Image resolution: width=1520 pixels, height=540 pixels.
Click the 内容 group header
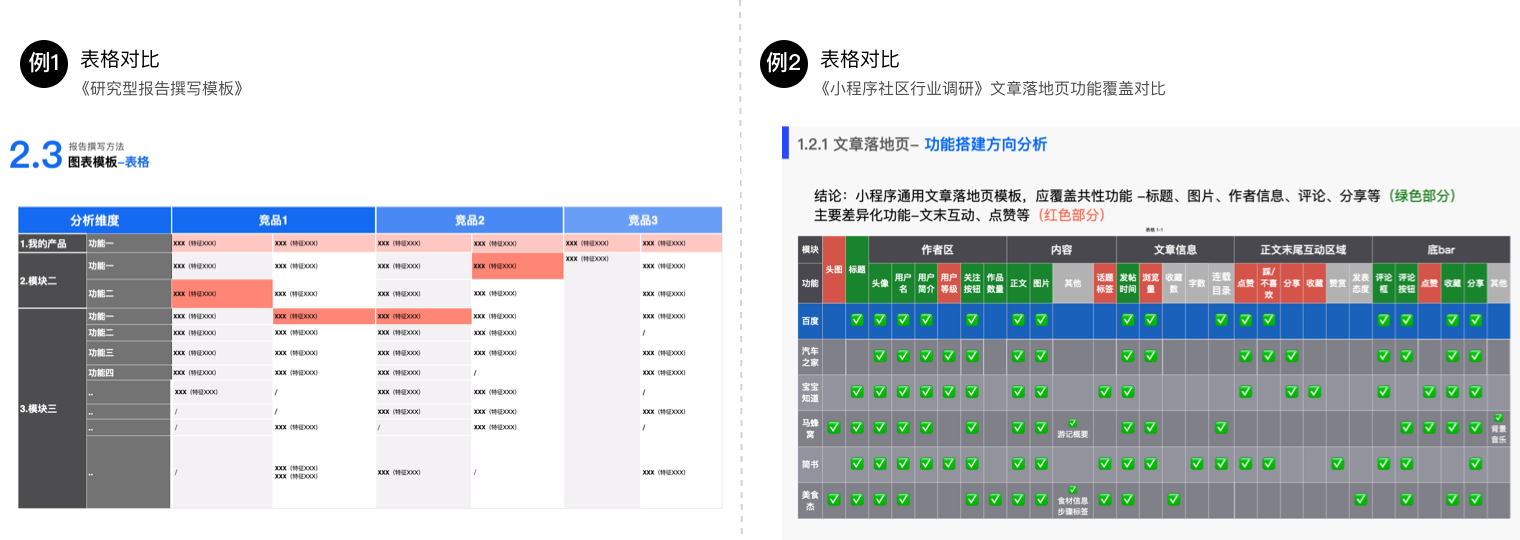click(x=1061, y=249)
